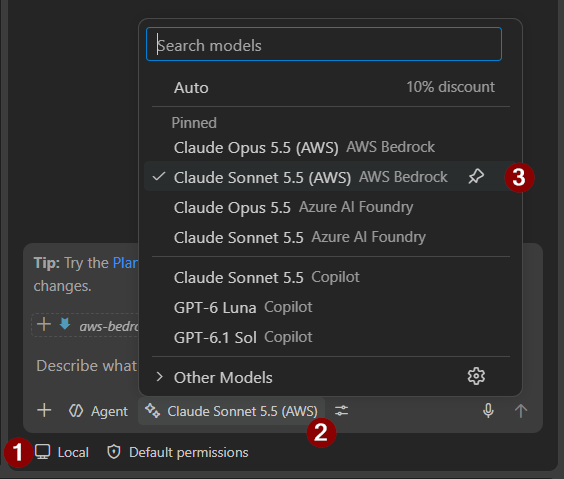Select GPT-6 Luna Copilot model
Screen dimensions: 564x479
coord(331,307)
